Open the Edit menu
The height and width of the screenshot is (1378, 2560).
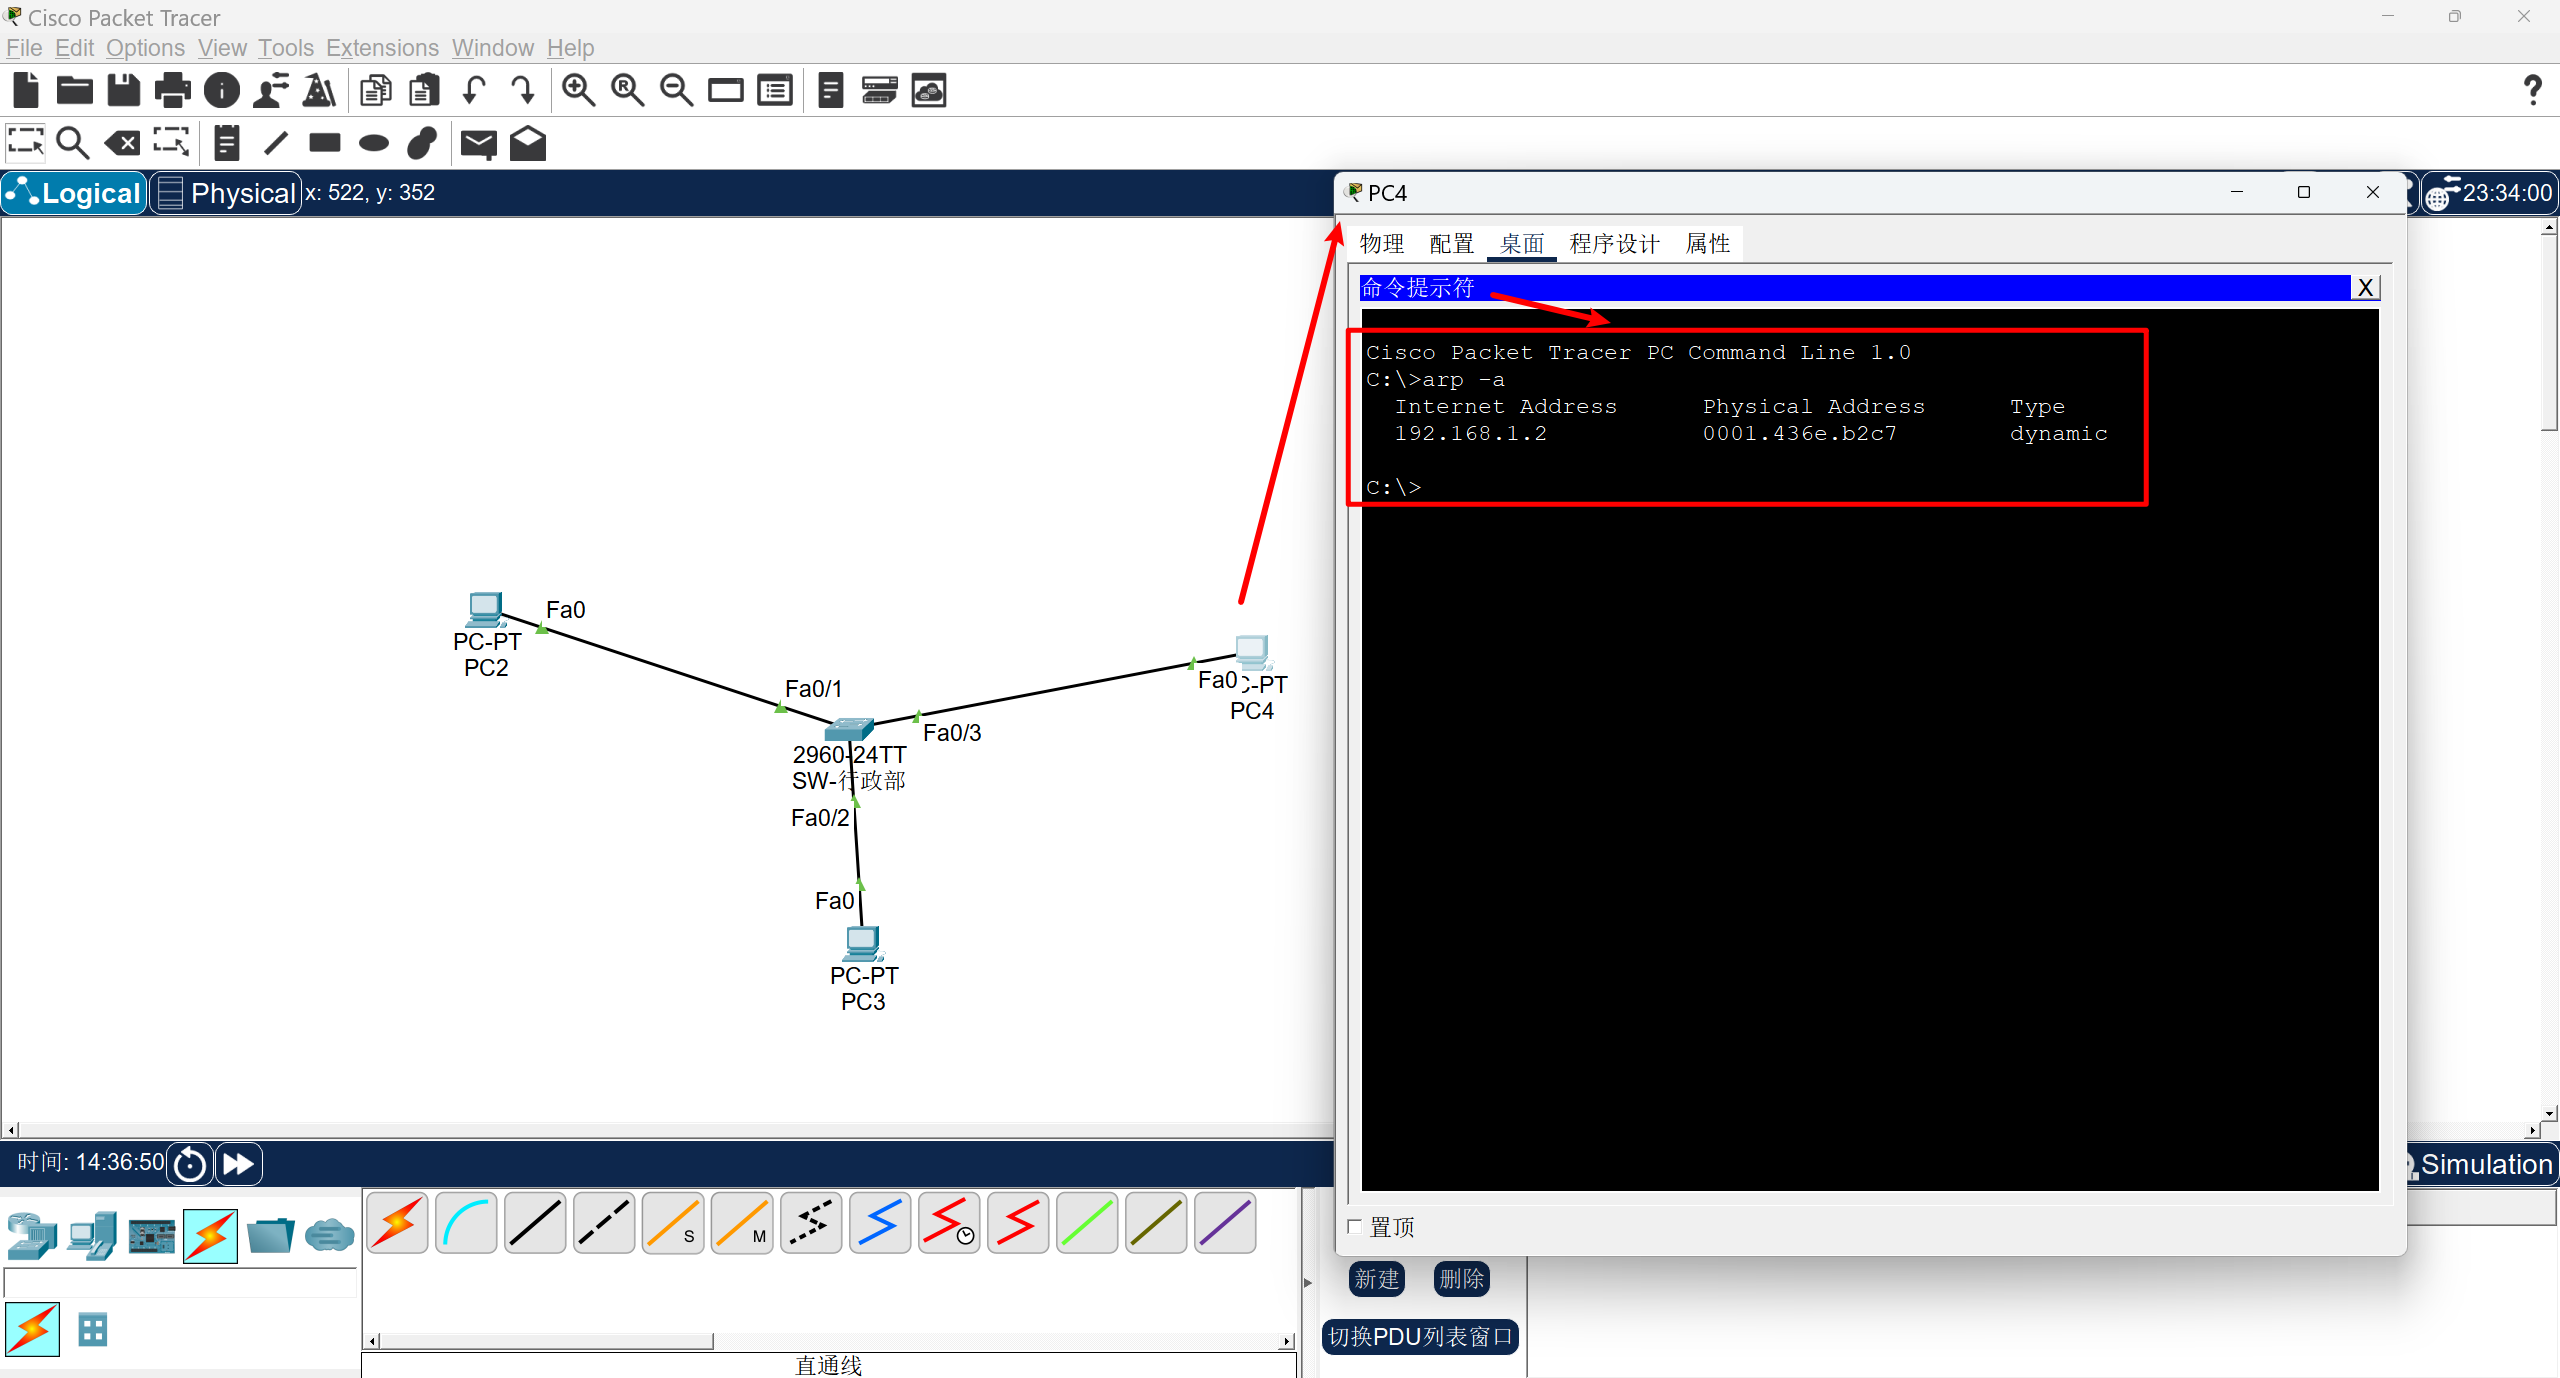click(x=74, y=48)
